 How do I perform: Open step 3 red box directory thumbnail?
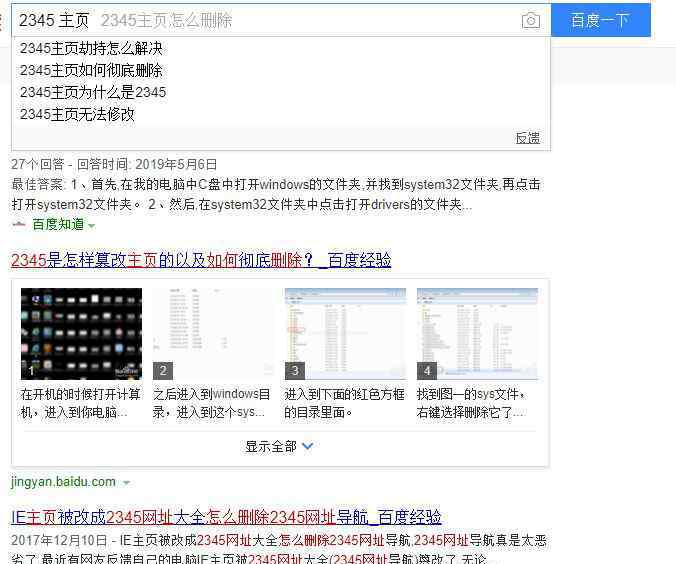(x=345, y=334)
